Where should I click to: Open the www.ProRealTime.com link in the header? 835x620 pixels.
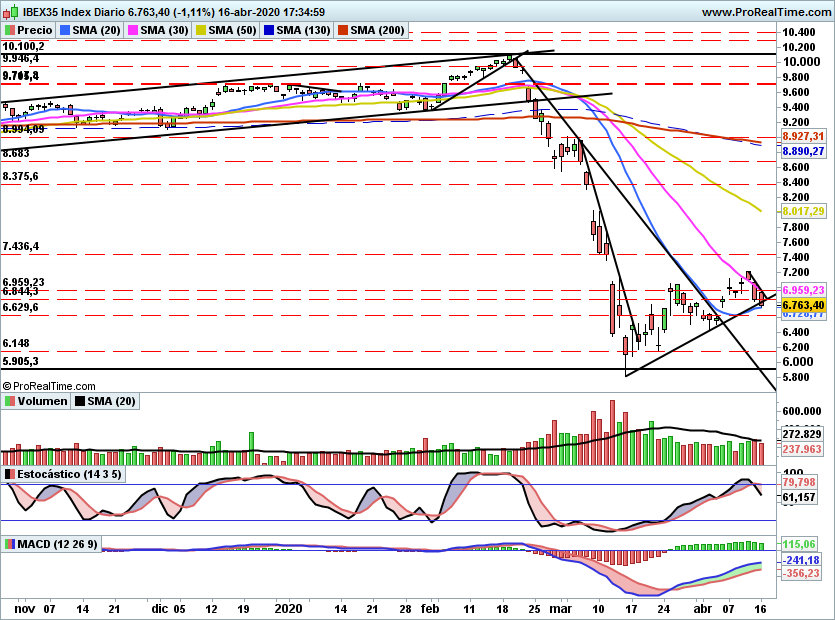point(767,12)
